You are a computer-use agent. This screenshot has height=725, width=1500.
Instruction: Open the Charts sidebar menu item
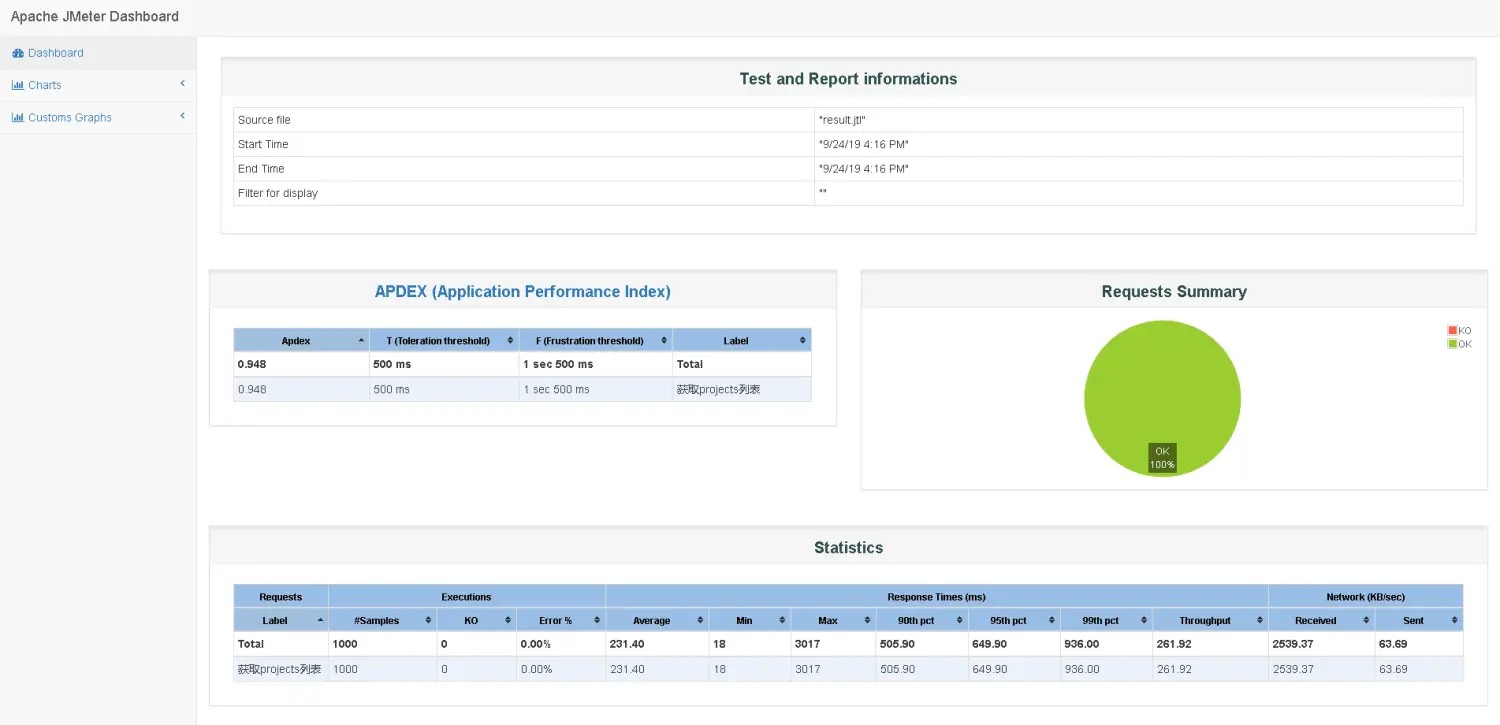45,85
